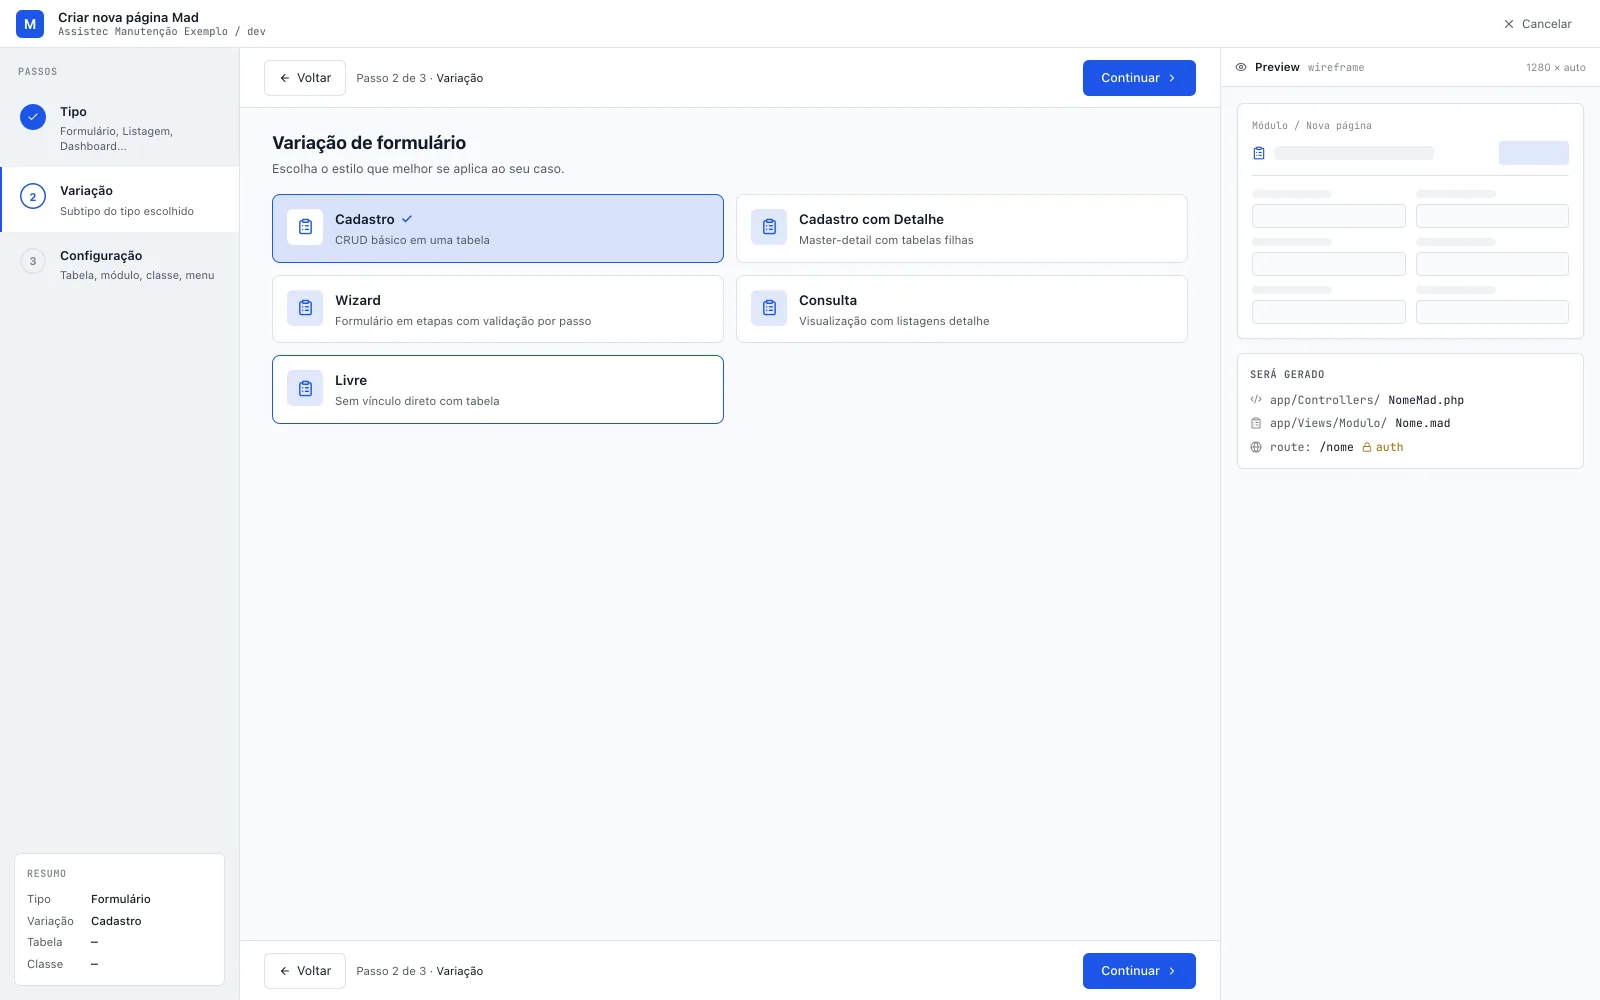Cancel the page creation wizard
Screen dimensions: 1600x1000
[1538, 24]
